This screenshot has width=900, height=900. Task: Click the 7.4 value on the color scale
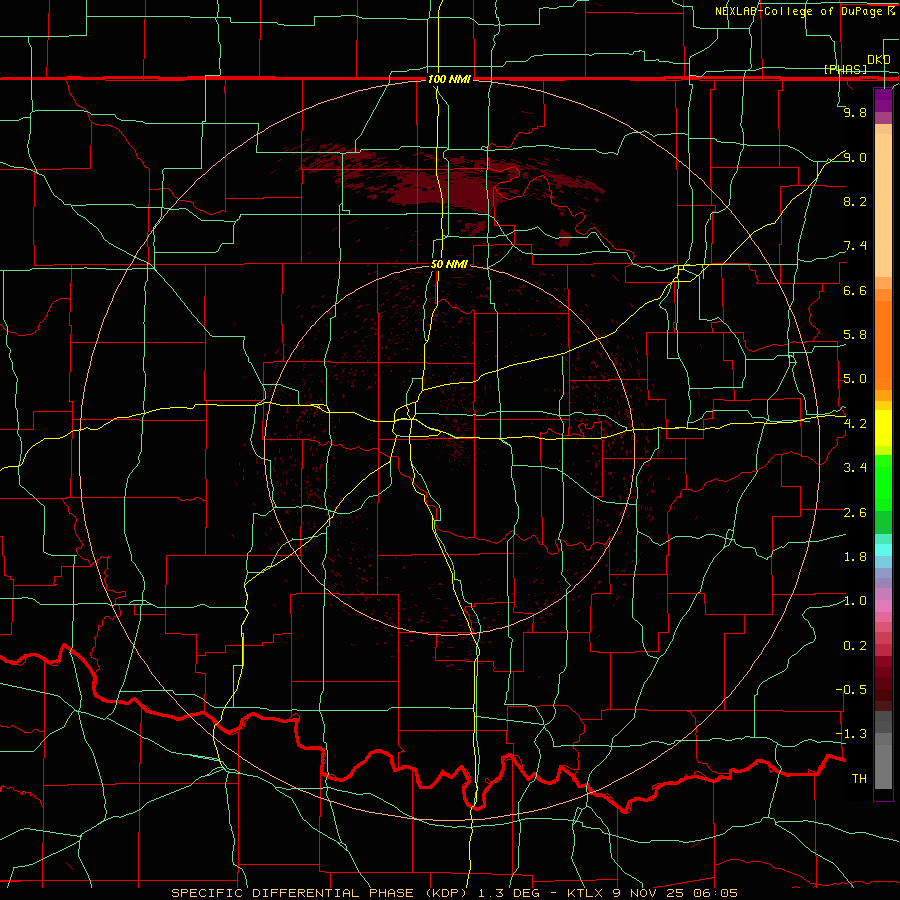(855, 246)
